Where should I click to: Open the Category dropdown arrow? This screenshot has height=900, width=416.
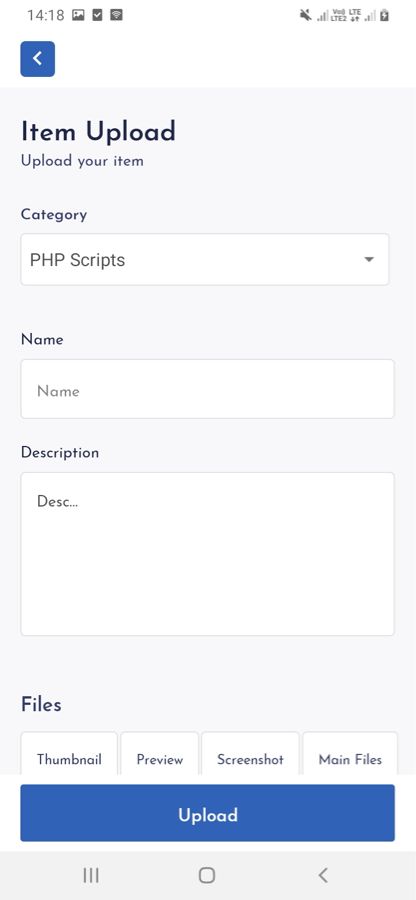click(x=369, y=259)
